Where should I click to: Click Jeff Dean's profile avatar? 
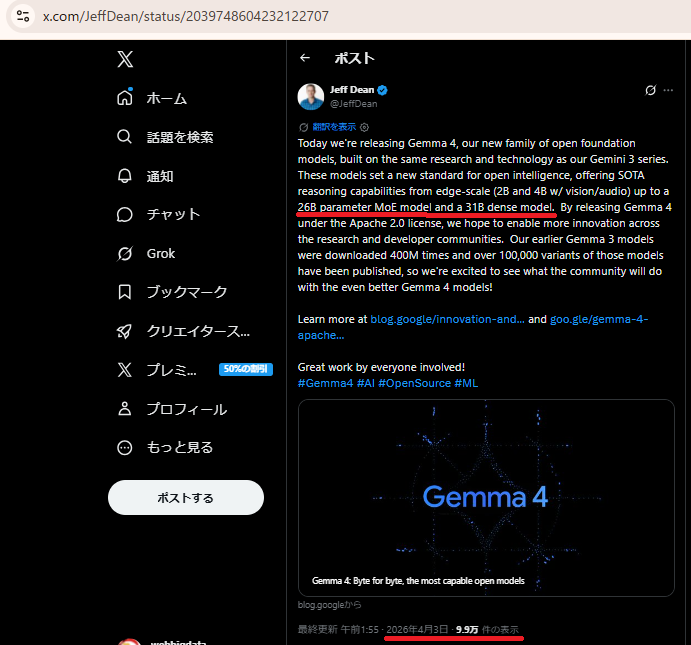311,96
